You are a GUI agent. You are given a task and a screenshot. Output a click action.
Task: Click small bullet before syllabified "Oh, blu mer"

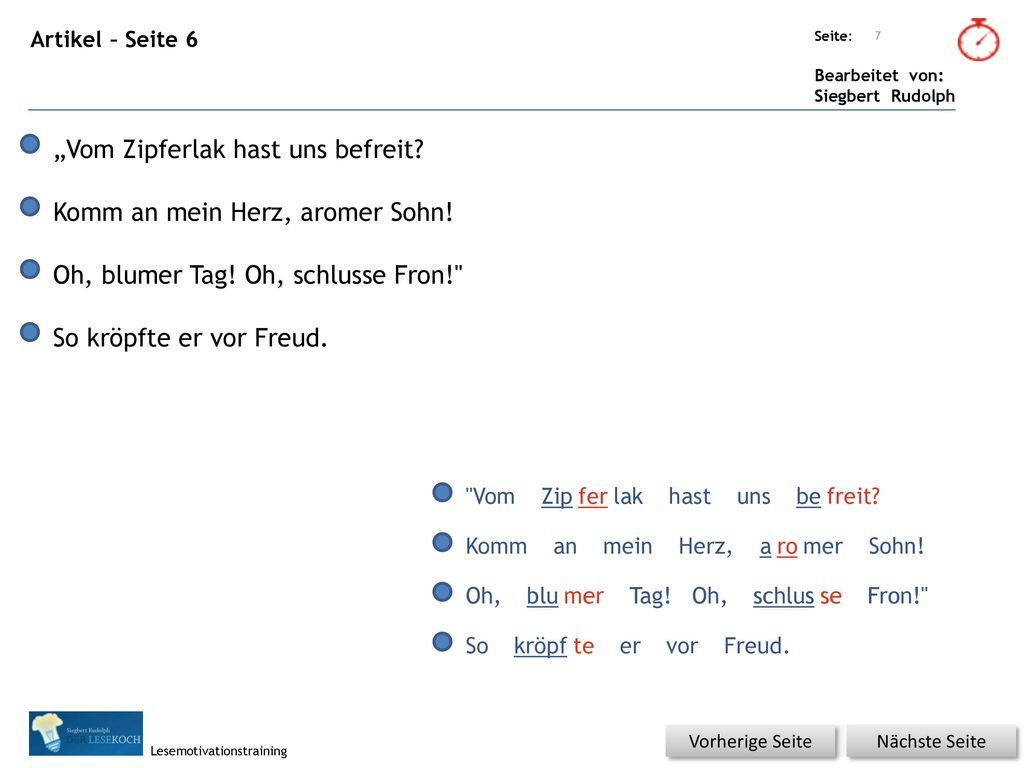click(x=442, y=592)
